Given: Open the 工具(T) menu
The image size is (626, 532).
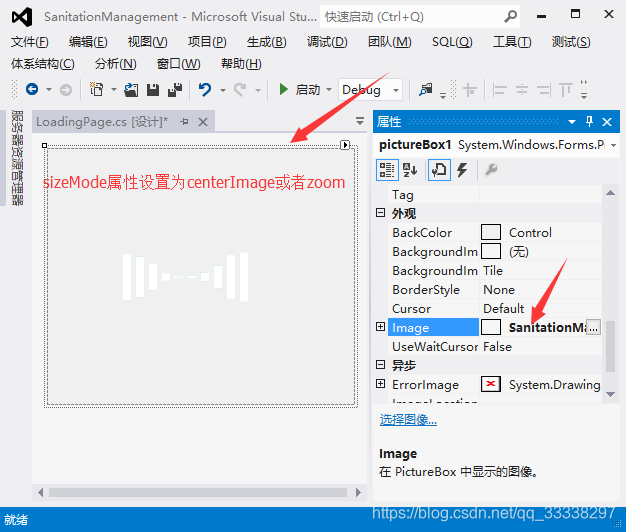Looking at the screenshot, I should pos(512,42).
